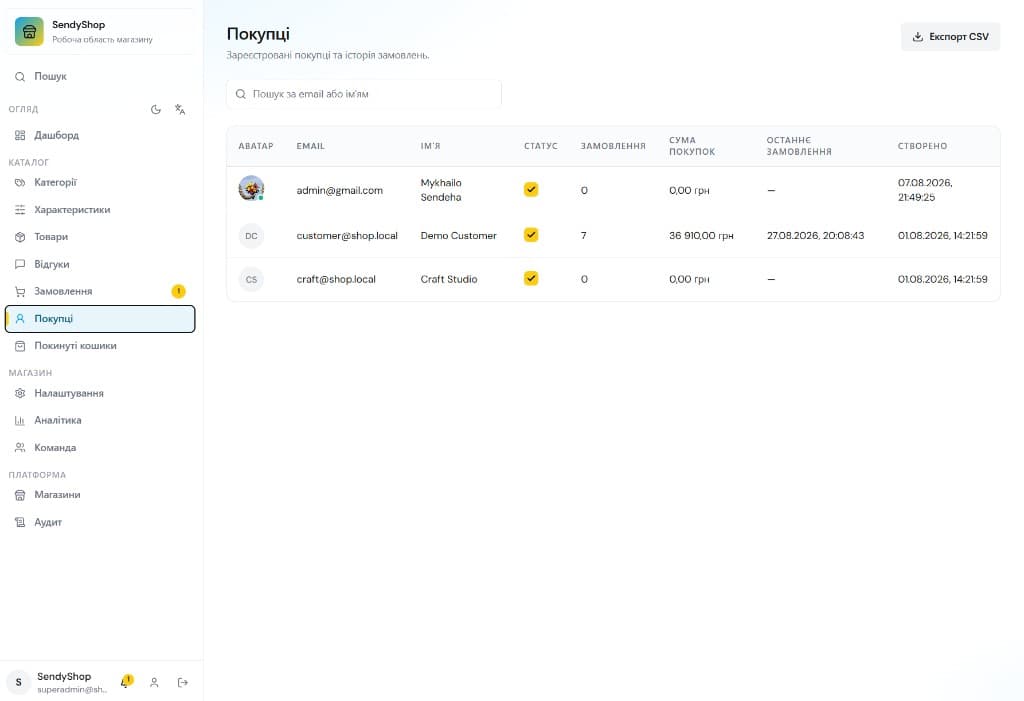Open Характеристики in sidebar

pos(100,210)
